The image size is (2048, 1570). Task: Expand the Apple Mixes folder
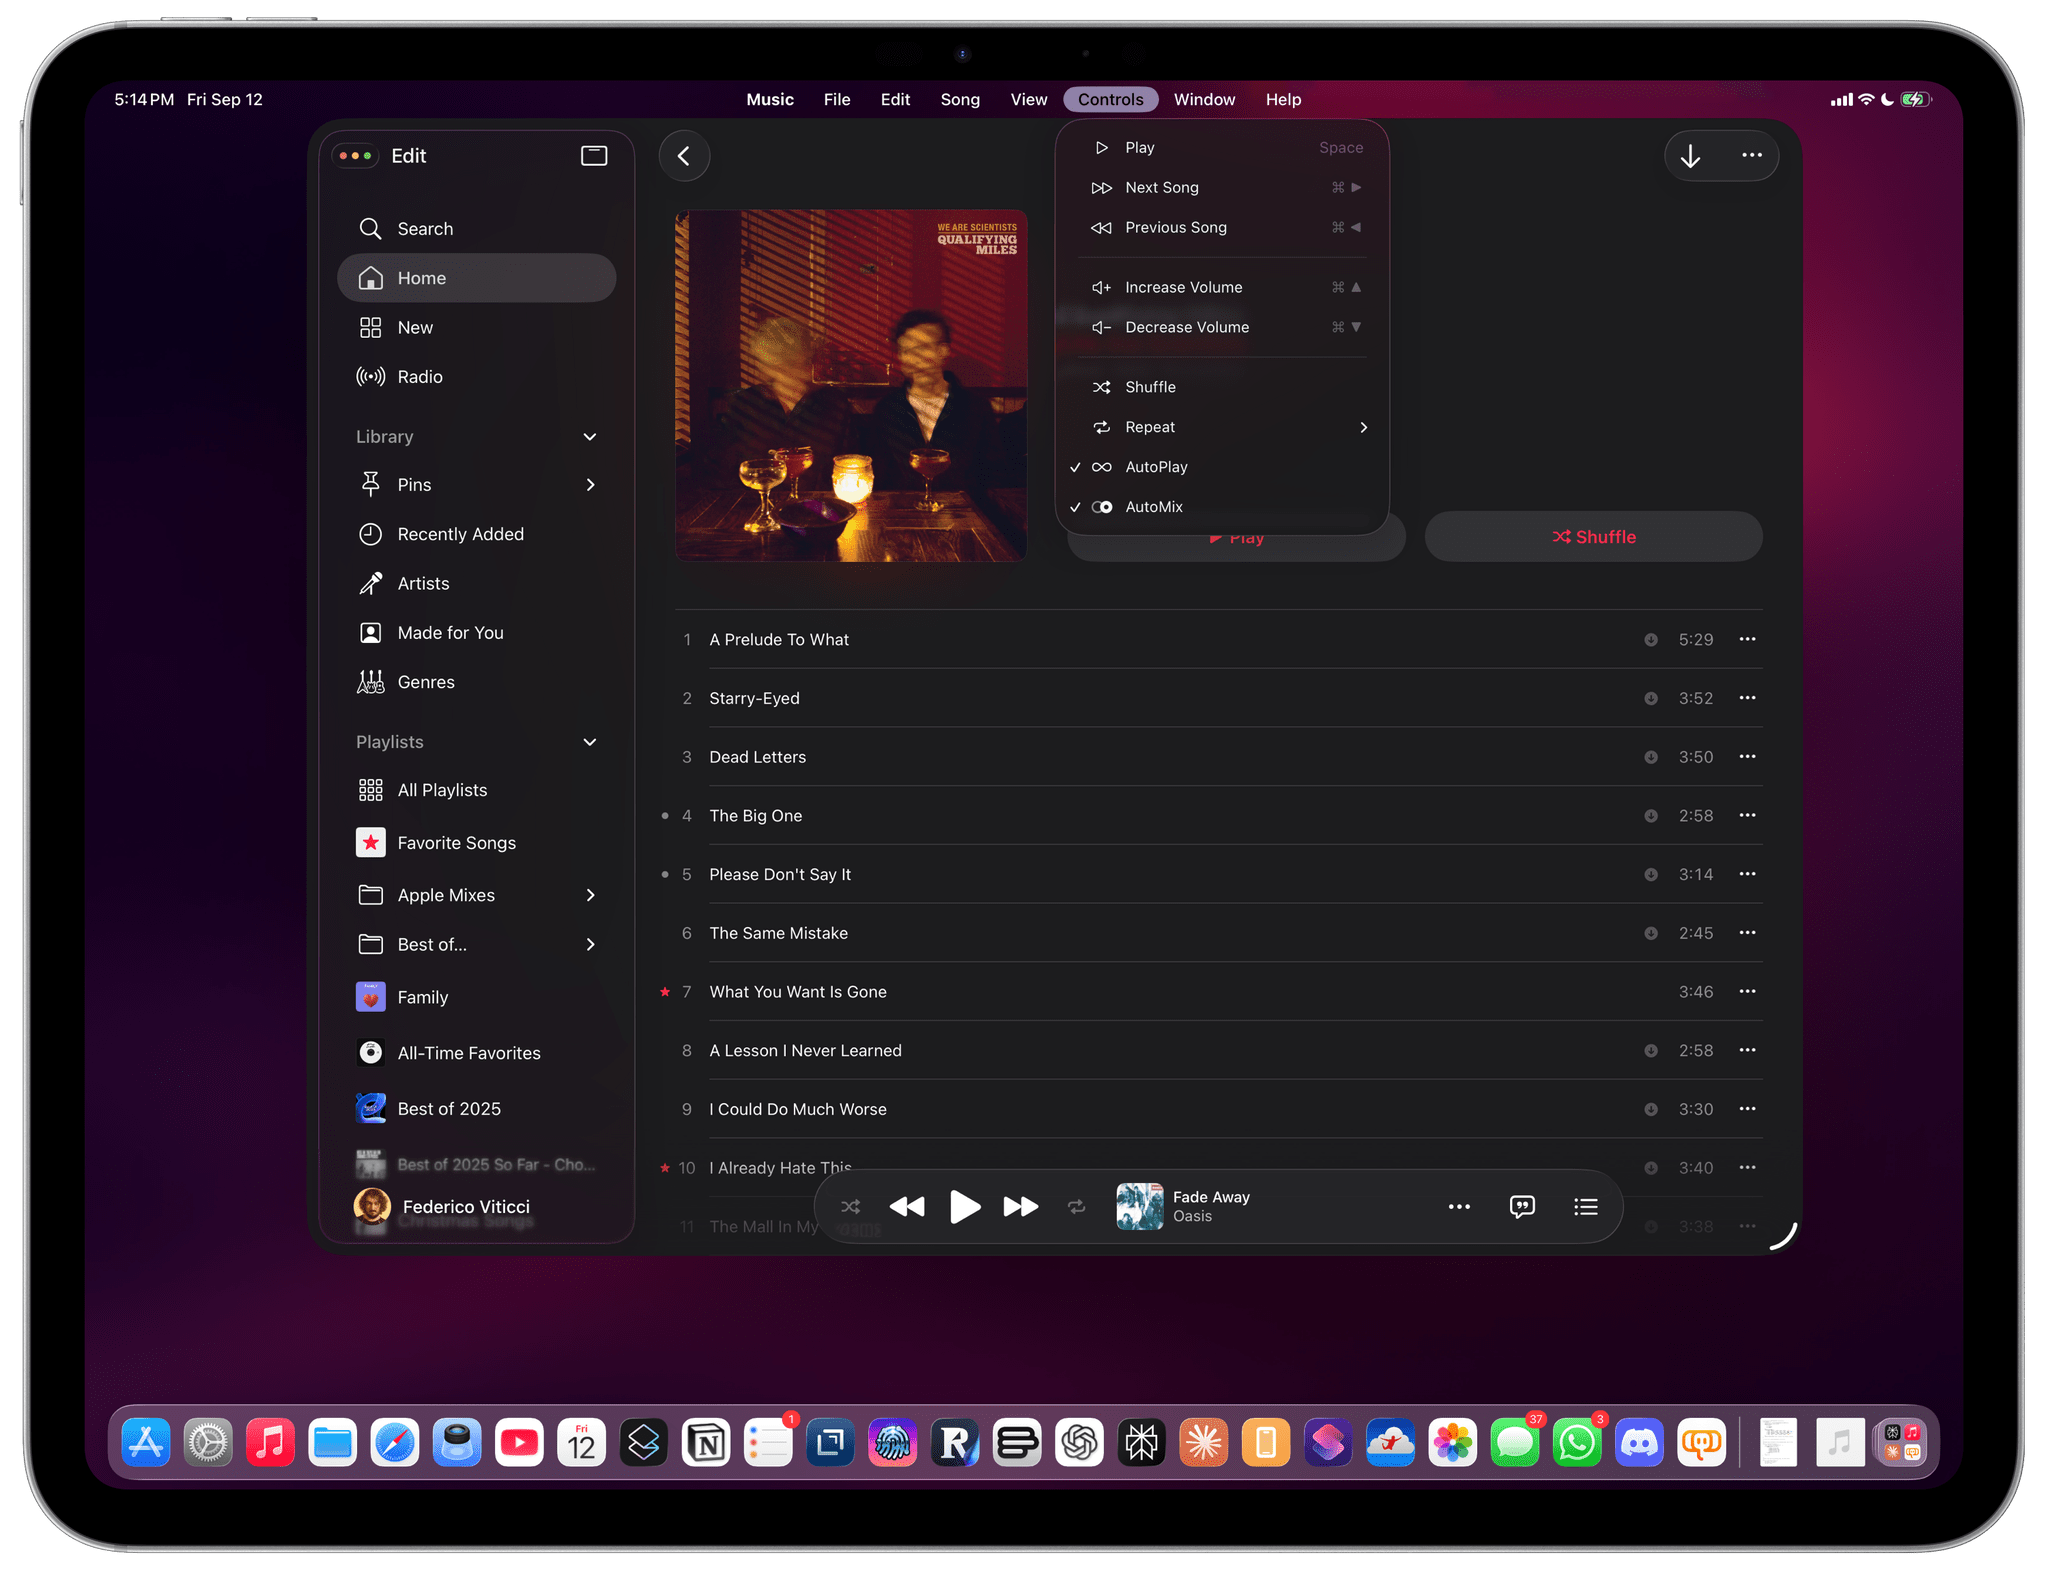(590, 894)
